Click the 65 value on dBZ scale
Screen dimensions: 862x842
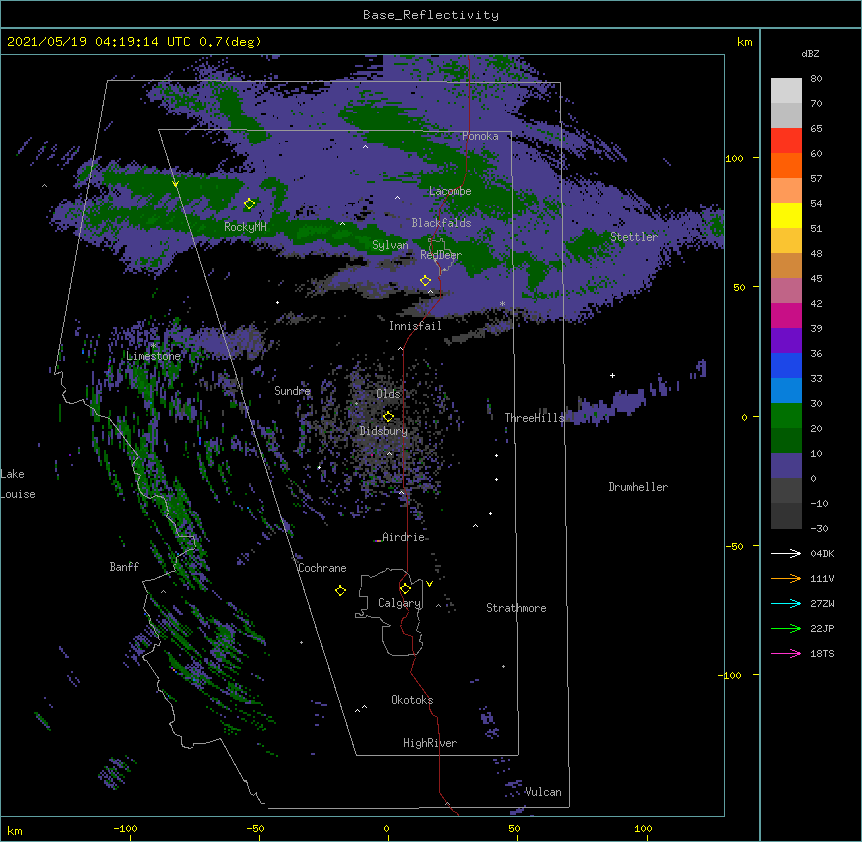(816, 129)
